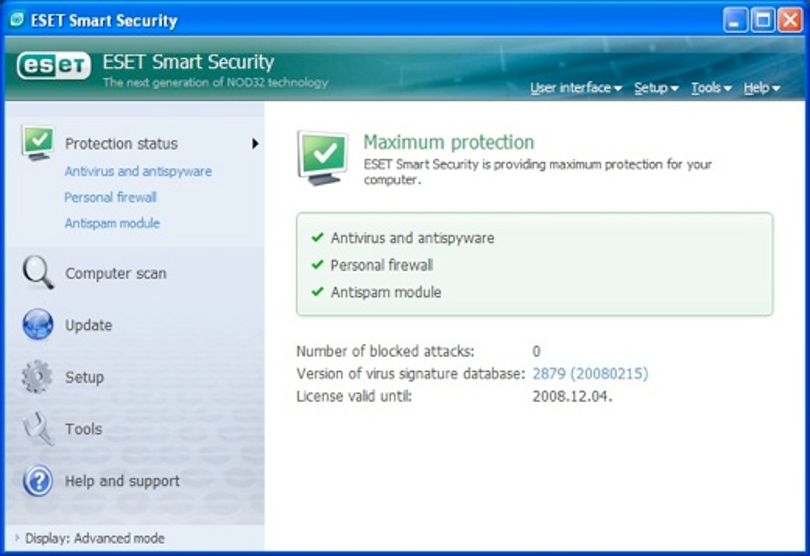Image resolution: width=810 pixels, height=556 pixels.
Task: Click the Antispam module status entry
Action: (x=386, y=292)
